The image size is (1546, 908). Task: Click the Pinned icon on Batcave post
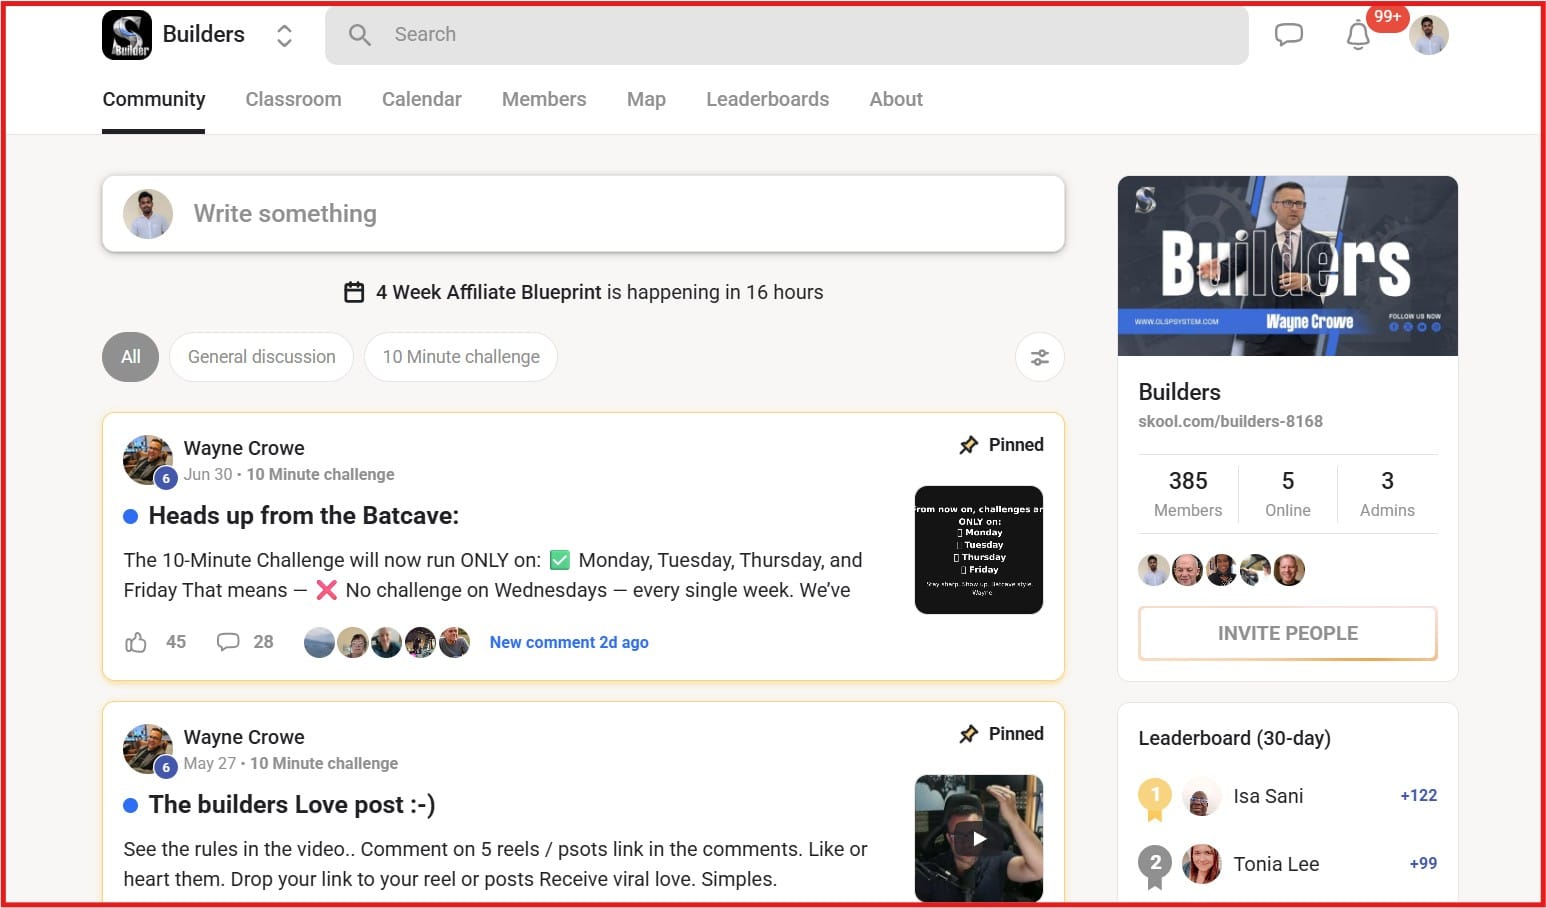click(x=968, y=445)
